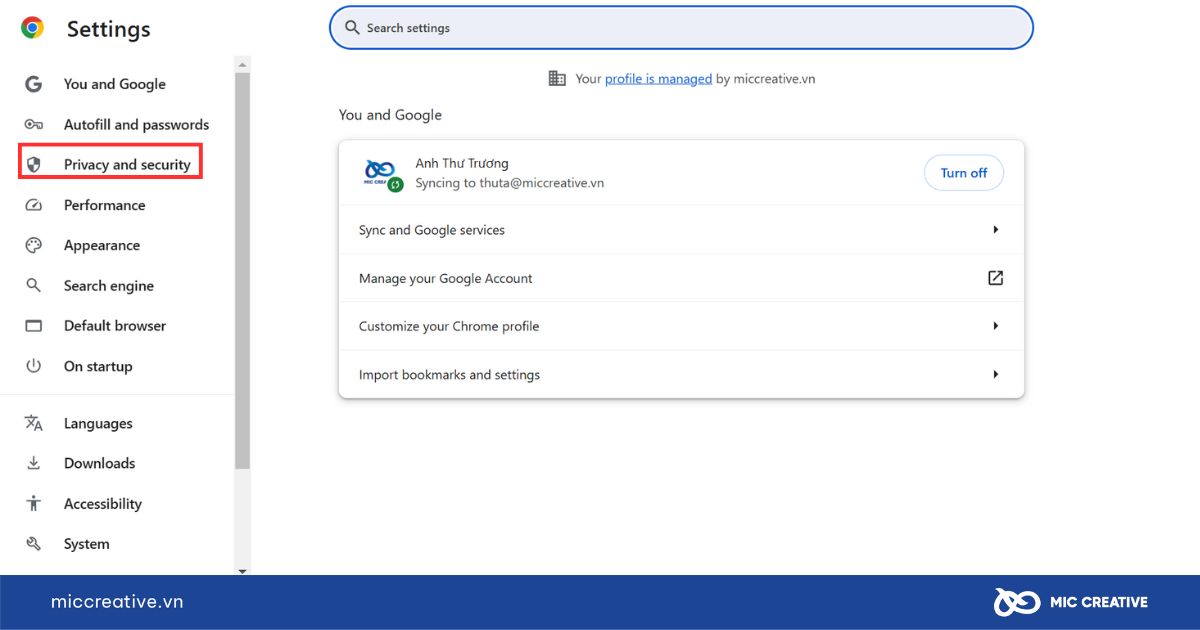
Task: Click the person icon for Accessibility
Action: coord(34,504)
